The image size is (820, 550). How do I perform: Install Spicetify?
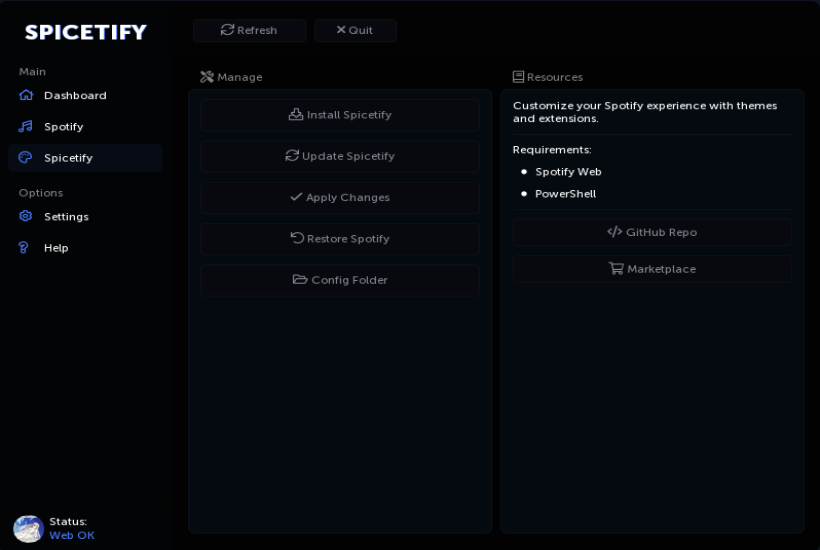point(340,114)
